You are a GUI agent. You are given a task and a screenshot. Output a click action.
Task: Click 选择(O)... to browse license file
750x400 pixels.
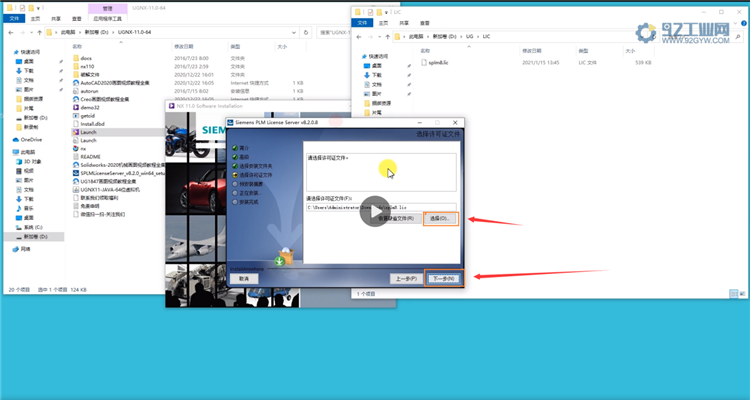coord(440,219)
